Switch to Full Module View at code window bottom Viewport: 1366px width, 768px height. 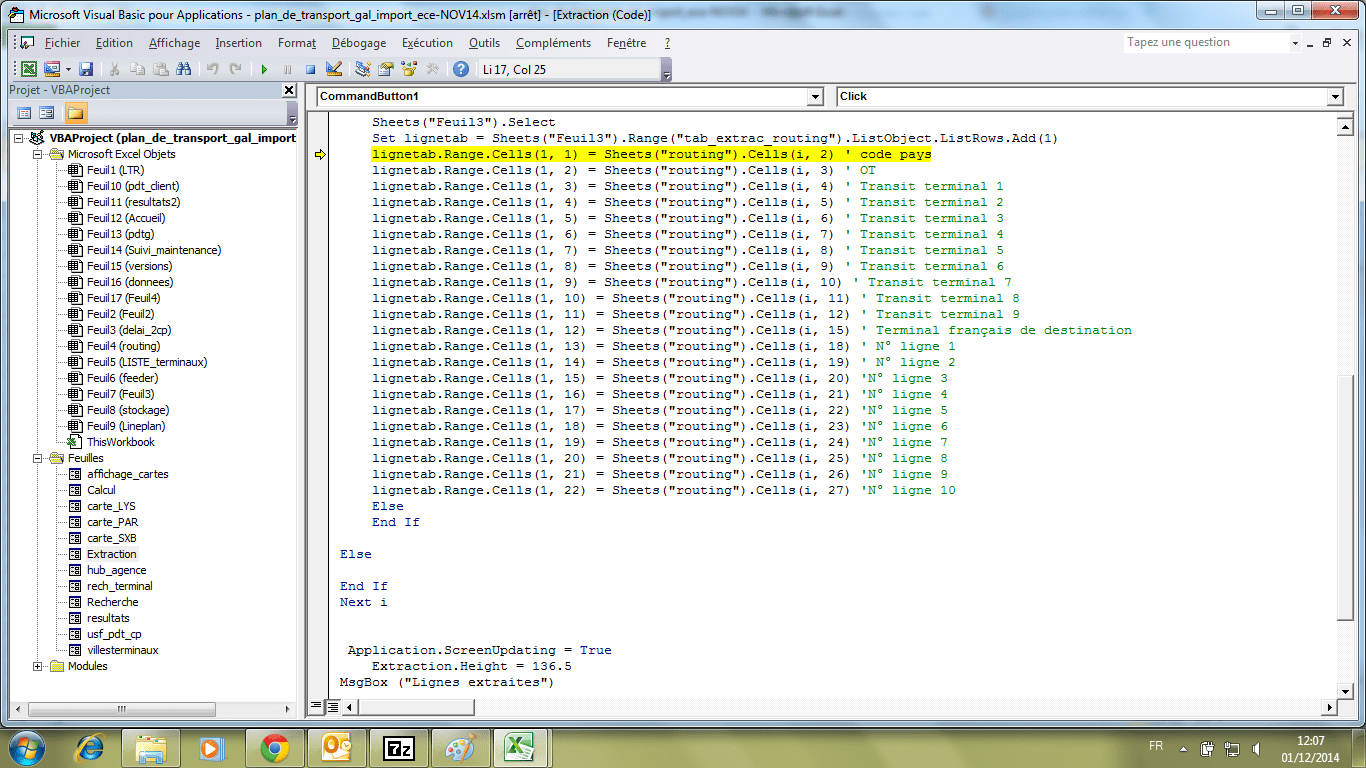pyautogui.click(x=332, y=707)
